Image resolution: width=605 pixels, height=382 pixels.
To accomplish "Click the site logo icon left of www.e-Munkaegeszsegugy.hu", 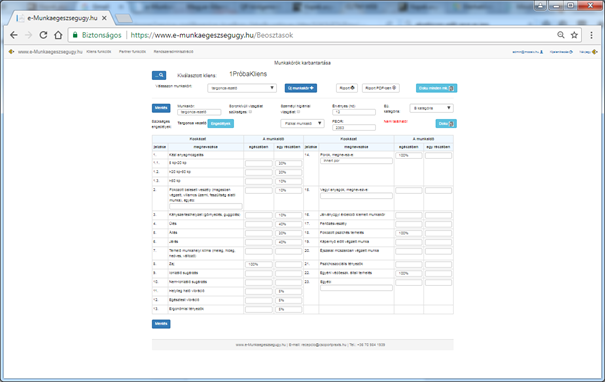I will pyautogui.click(x=11, y=51).
